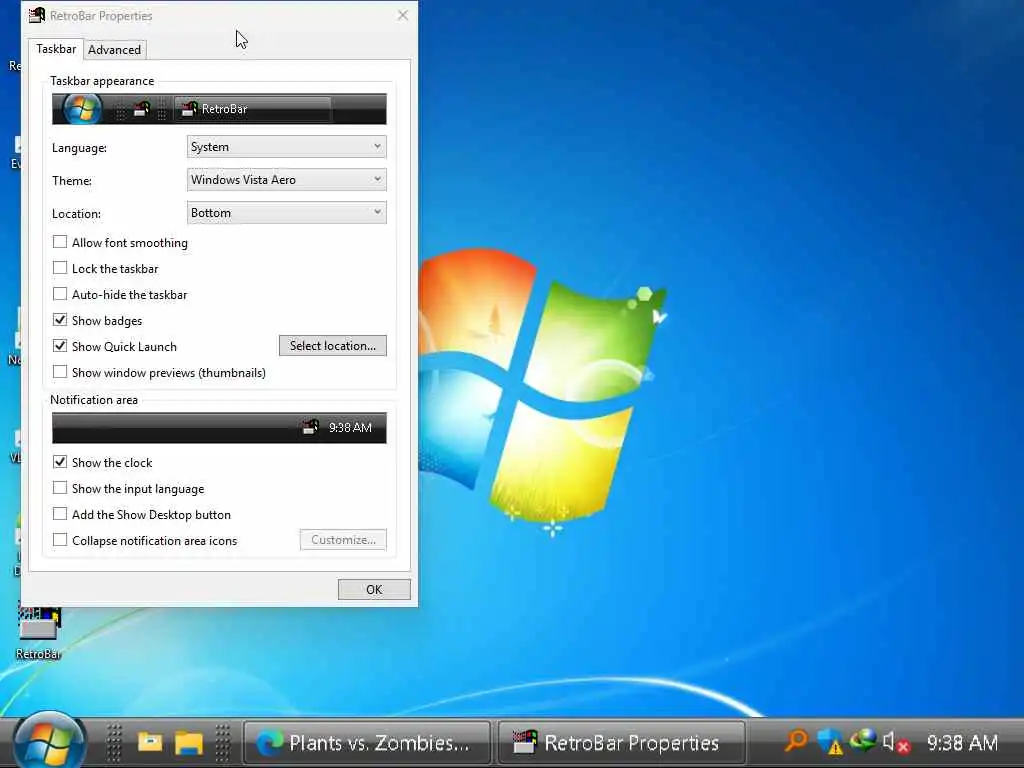Click the network globe tray icon
Image resolution: width=1024 pixels, height=768 pixels.
coord(863,740)
